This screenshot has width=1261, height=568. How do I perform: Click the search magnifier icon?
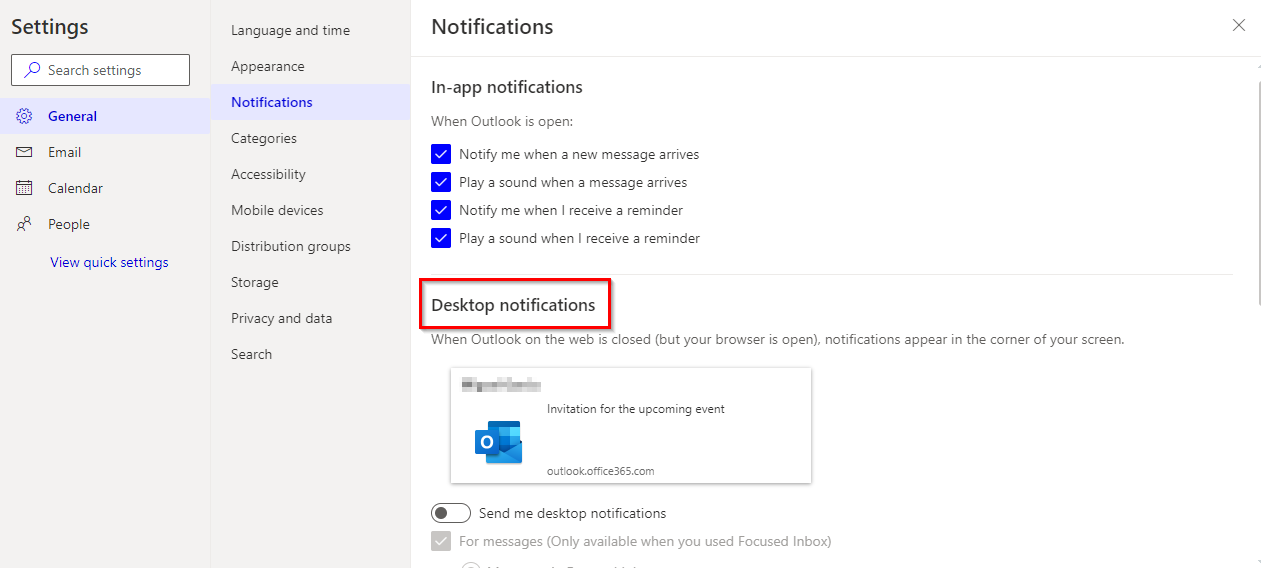[x=32, y=70]
